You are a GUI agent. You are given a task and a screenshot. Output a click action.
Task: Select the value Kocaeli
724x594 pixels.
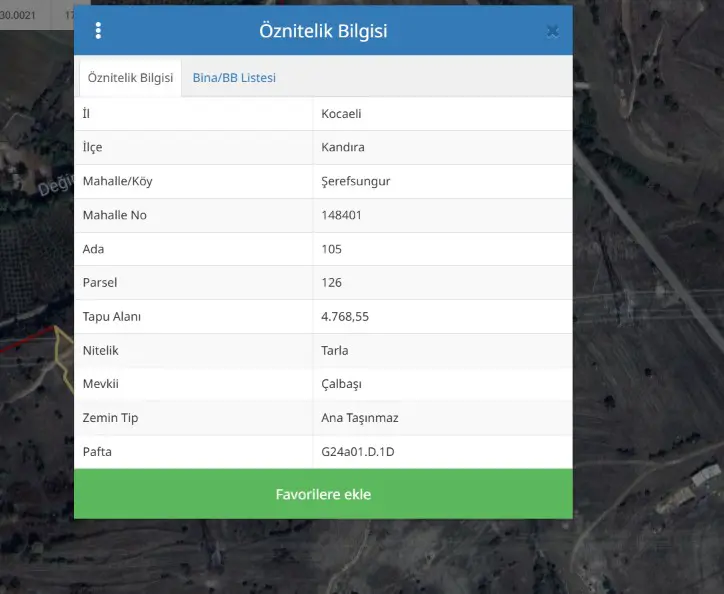(341, 114)
